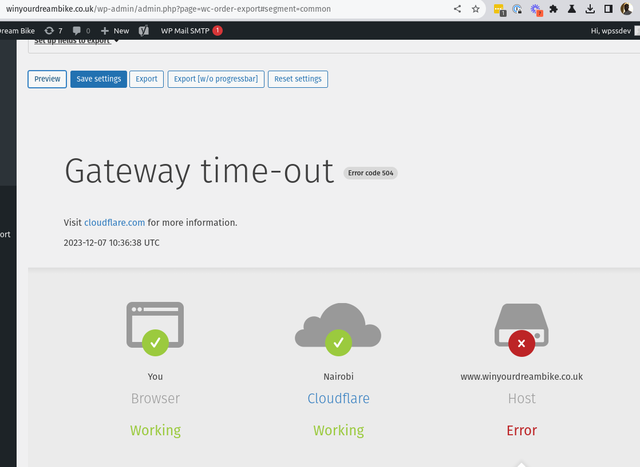Click the red Error status text
This screenshot has width=640, height=467.
click(522, 430)
